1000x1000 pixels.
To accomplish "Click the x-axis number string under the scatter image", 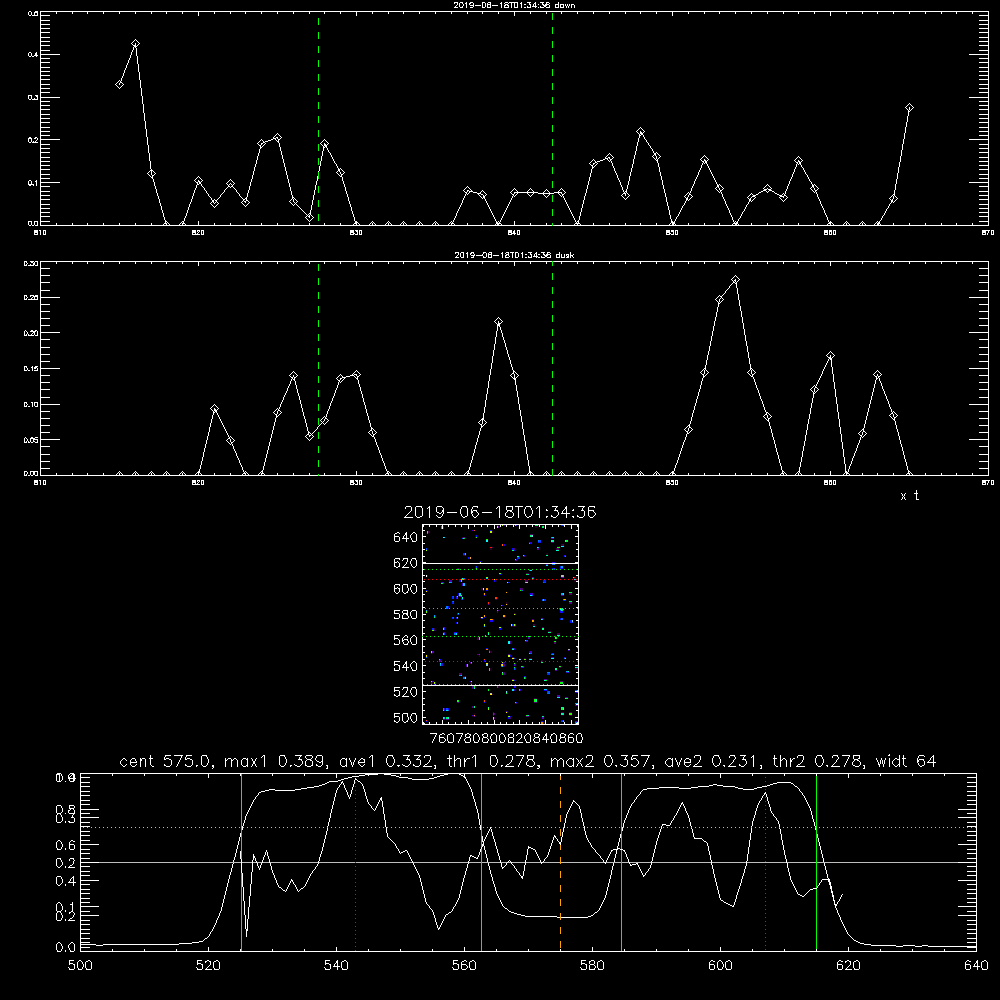I will (x=506, y=738).
